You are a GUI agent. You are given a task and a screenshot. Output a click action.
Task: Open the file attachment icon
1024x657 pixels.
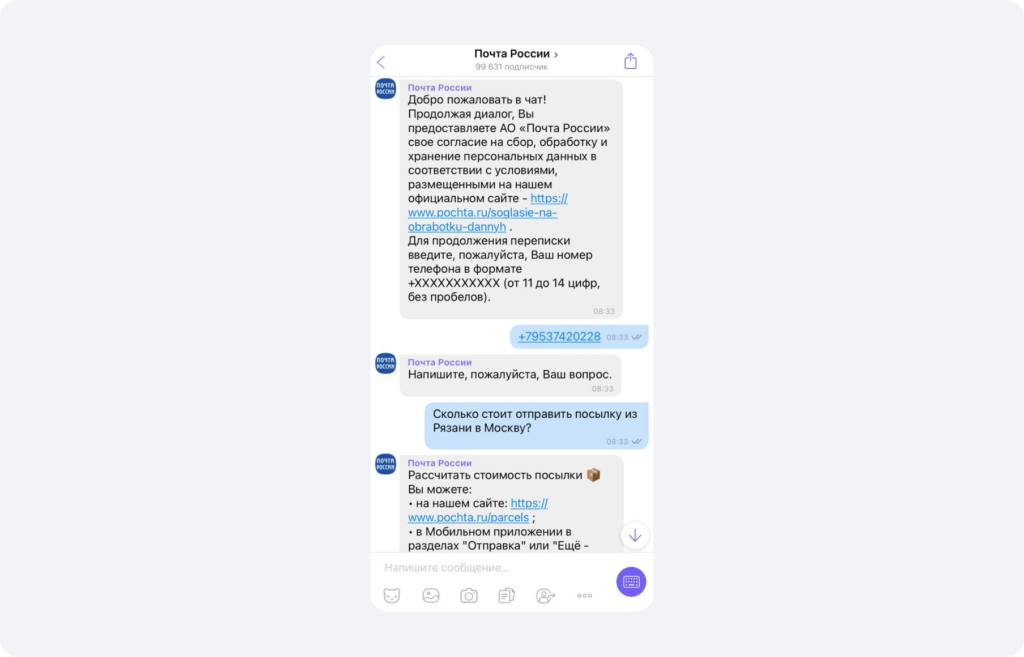(x=507, y=596)
